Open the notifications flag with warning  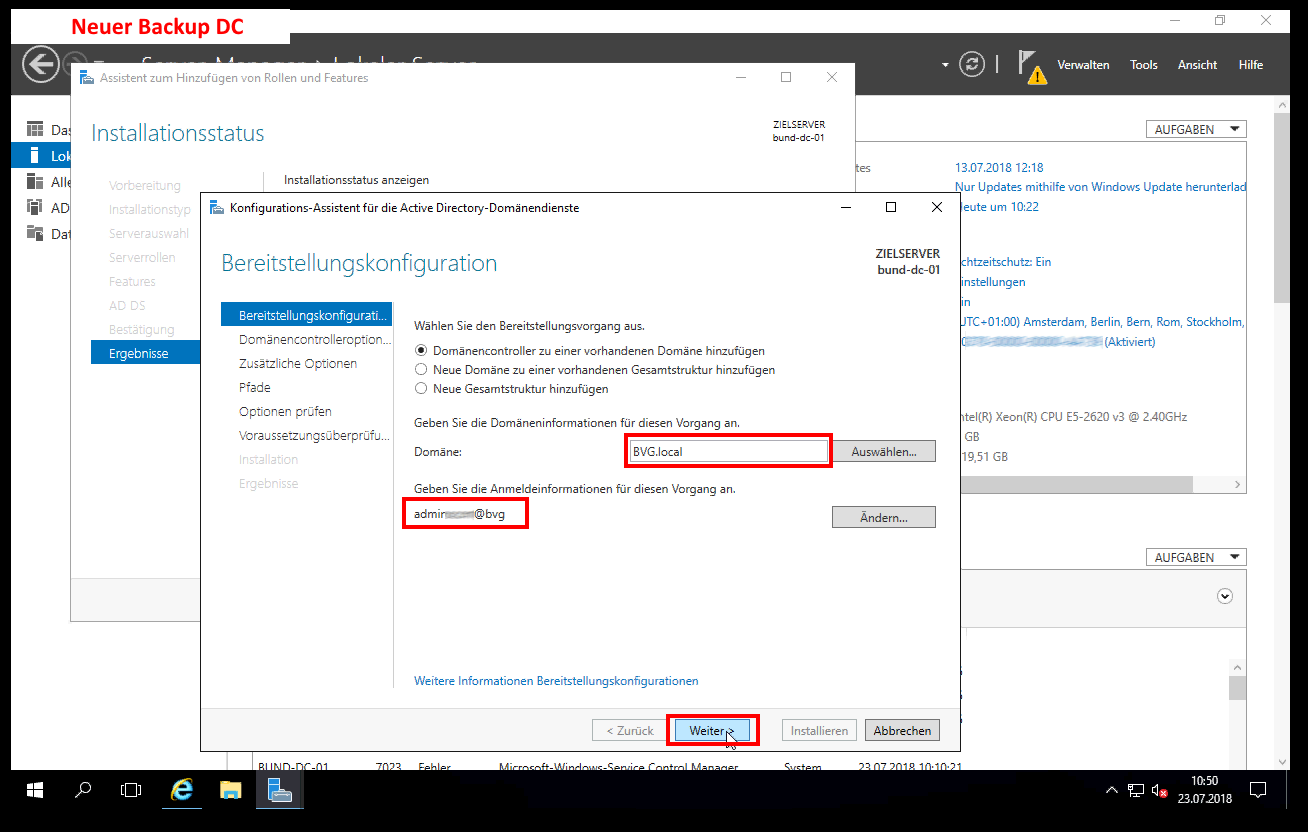(x=1032, y=66)
